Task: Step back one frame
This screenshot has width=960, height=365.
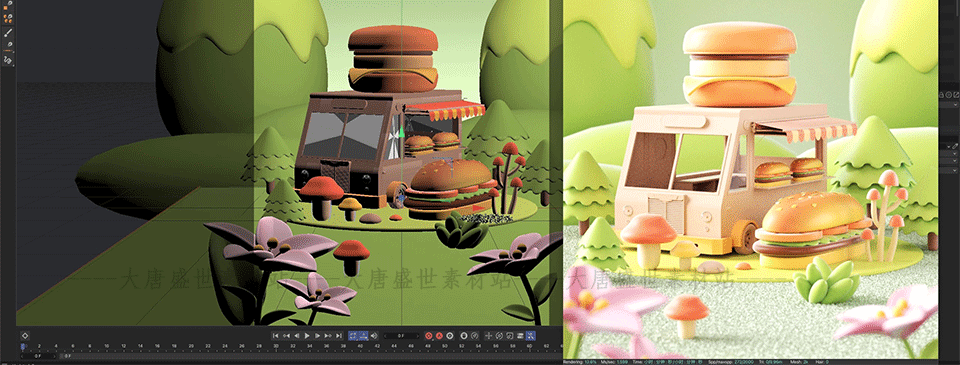Action: click(296, 336)
